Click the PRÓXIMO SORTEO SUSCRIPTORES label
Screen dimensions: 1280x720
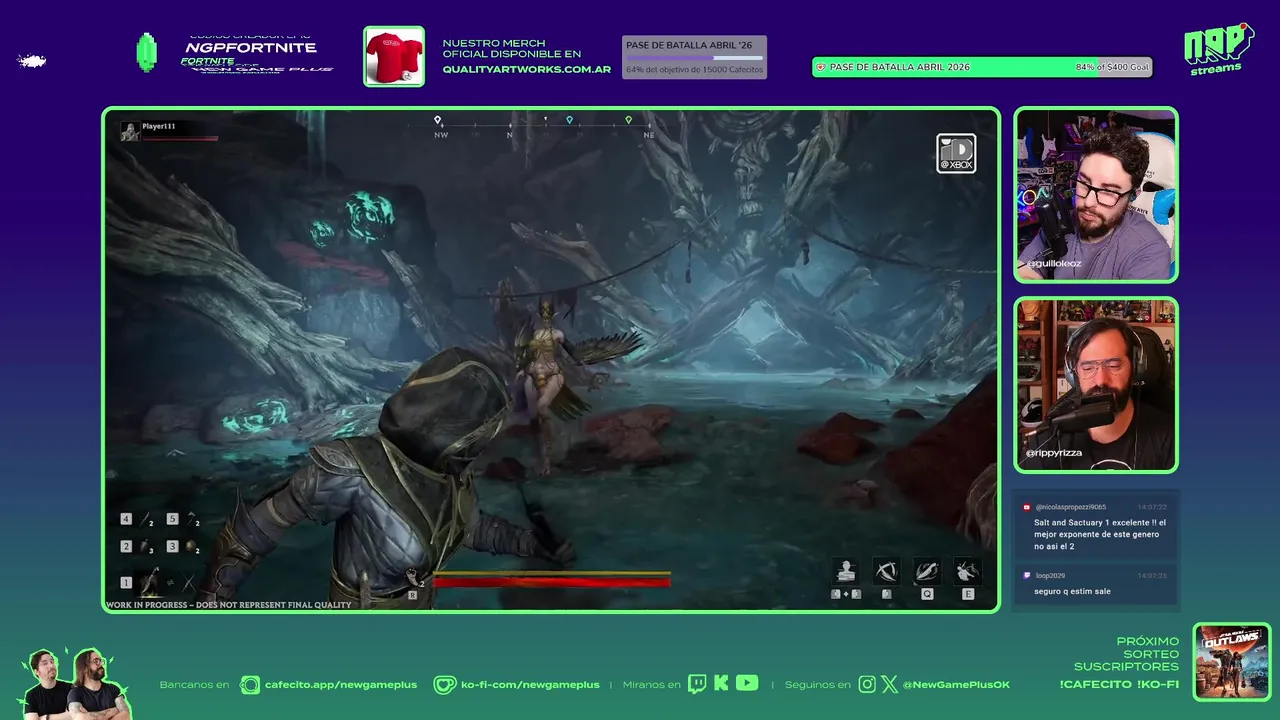pos(1127,654)
